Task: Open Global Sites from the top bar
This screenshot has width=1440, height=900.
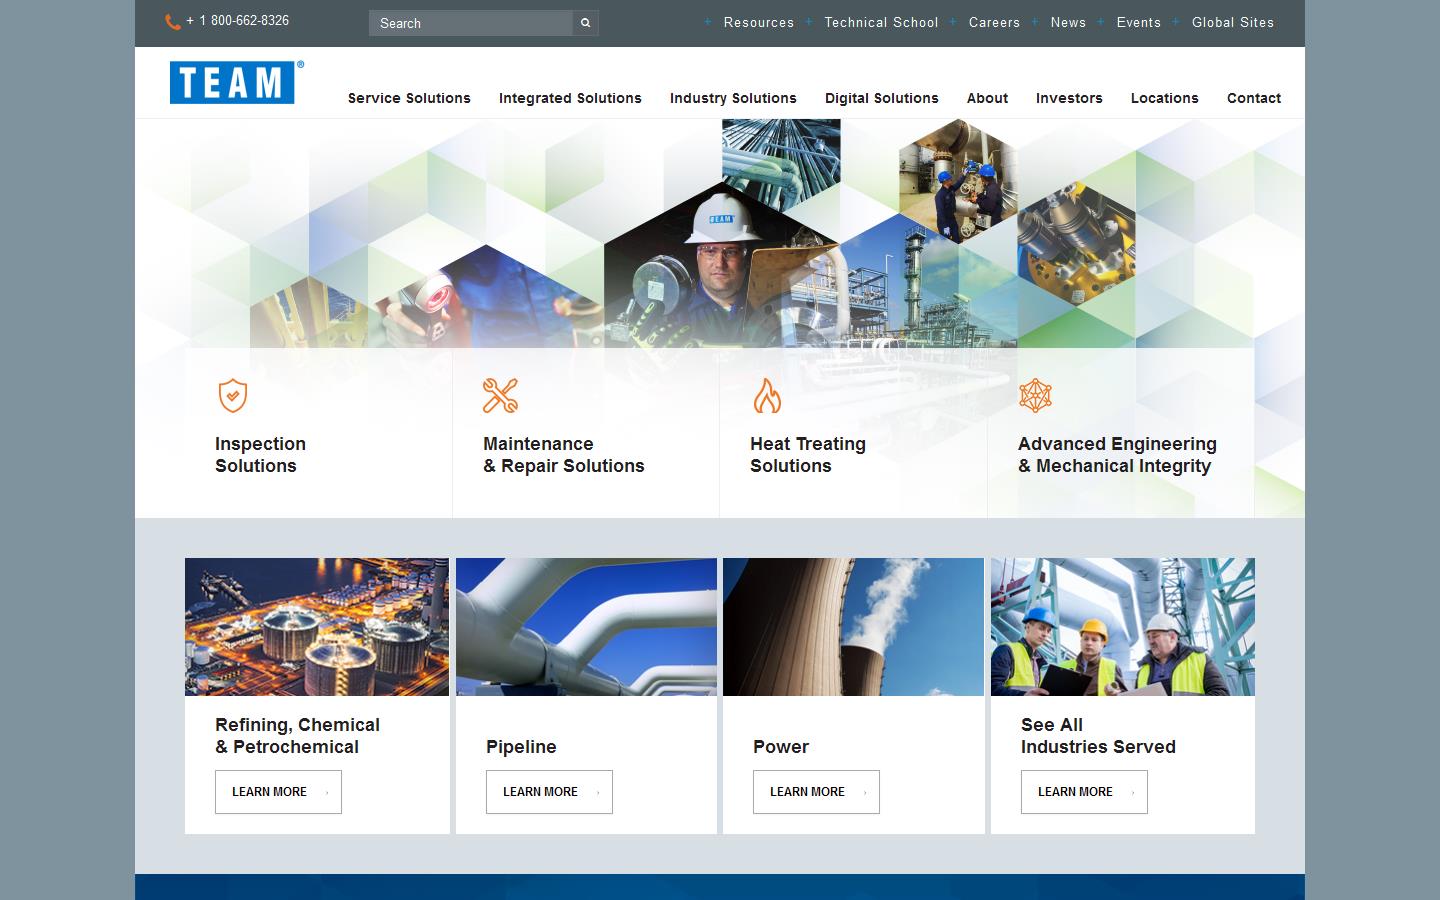Action: click(1233, 22)
